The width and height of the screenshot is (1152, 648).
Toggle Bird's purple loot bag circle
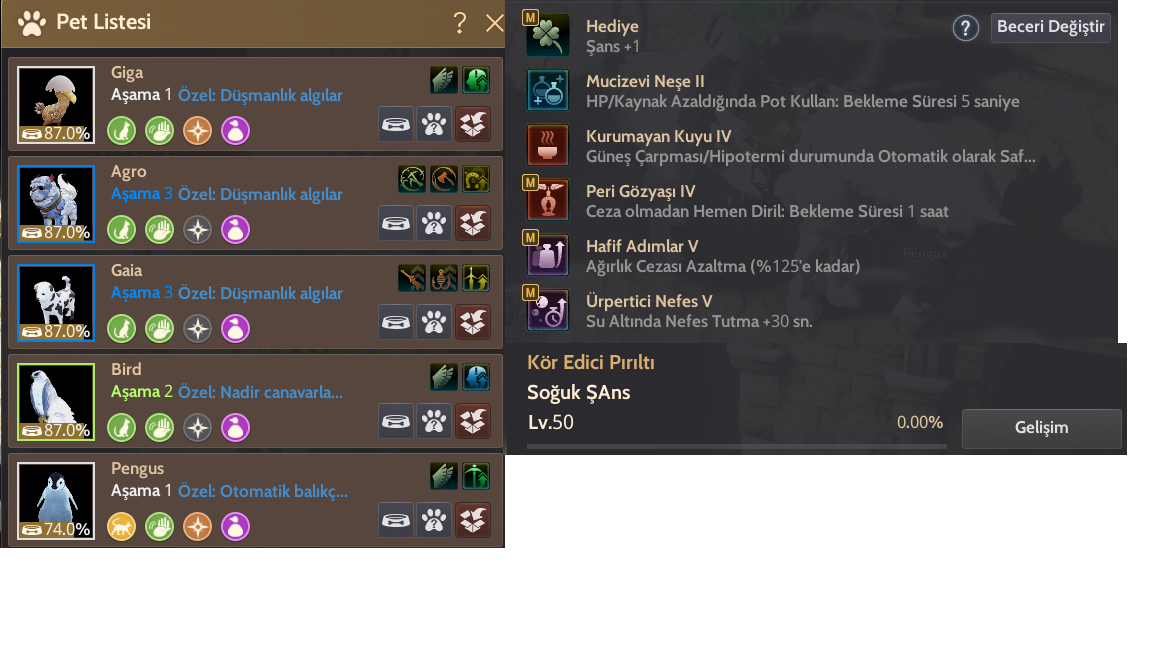236,428
